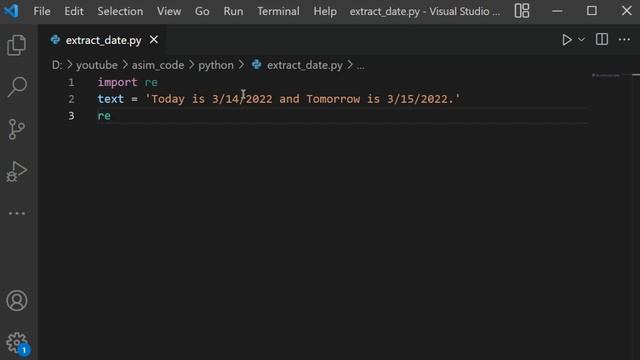Image resolution: width=640 pixels, height=360 pixels.
Task: Open the Accounts menu icon
Action: 17,301
